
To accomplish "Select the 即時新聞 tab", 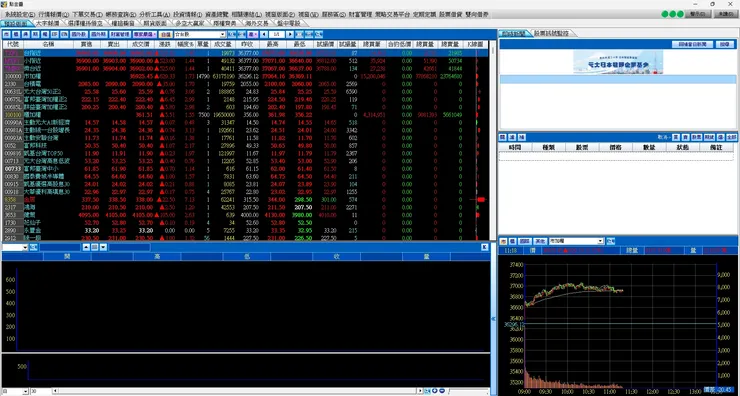I will tap(514, 33).
